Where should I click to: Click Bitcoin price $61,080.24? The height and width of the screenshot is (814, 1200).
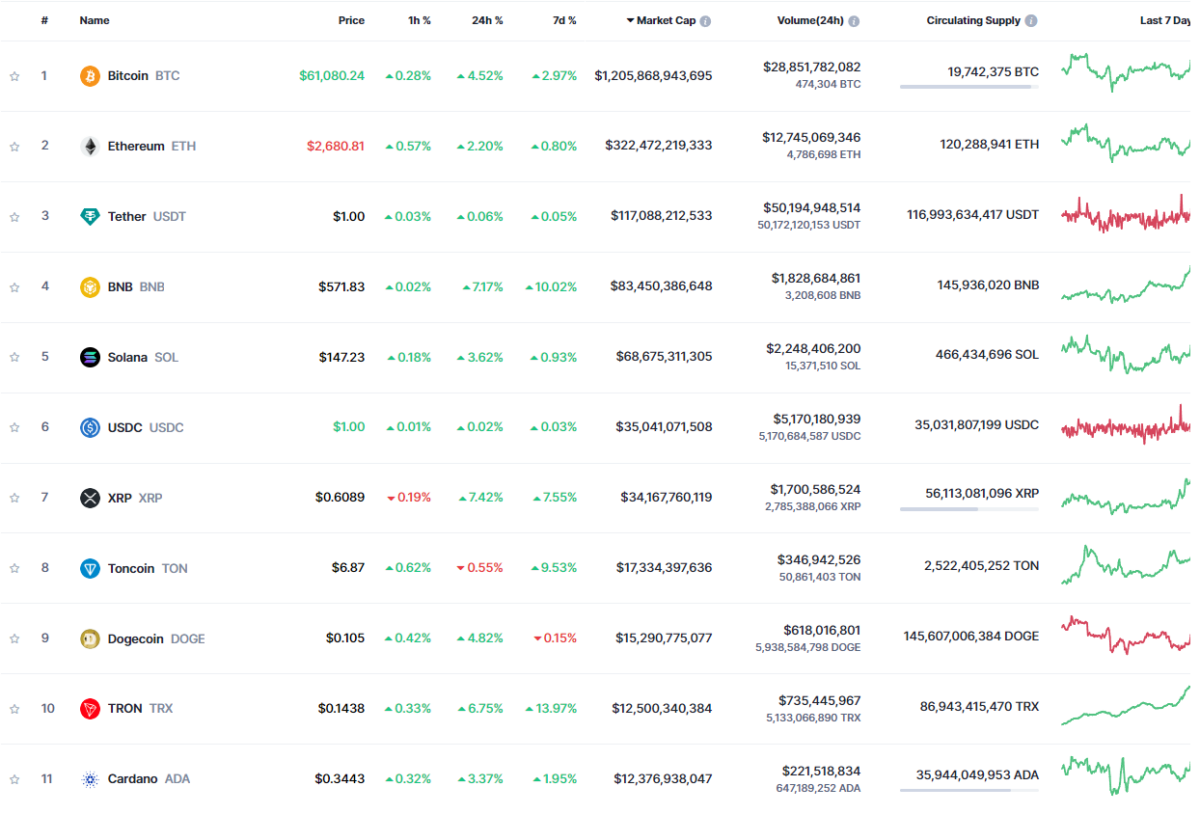point(332,76)
